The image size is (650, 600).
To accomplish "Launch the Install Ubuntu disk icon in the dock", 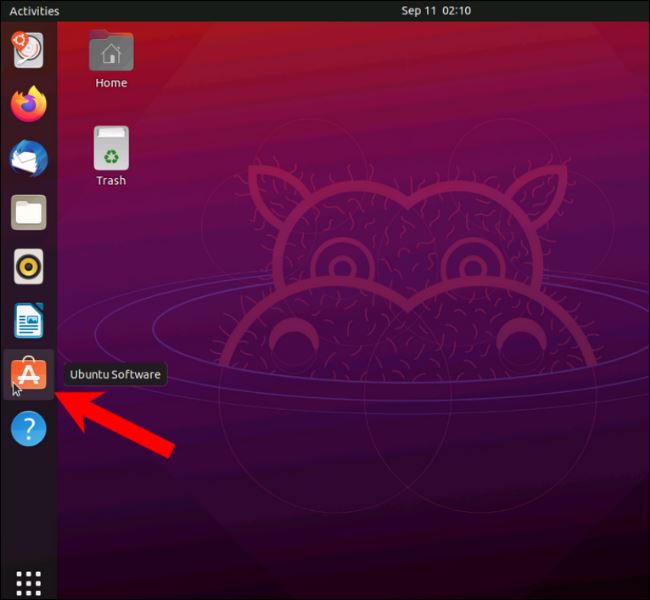I will [x=28, y=48].
